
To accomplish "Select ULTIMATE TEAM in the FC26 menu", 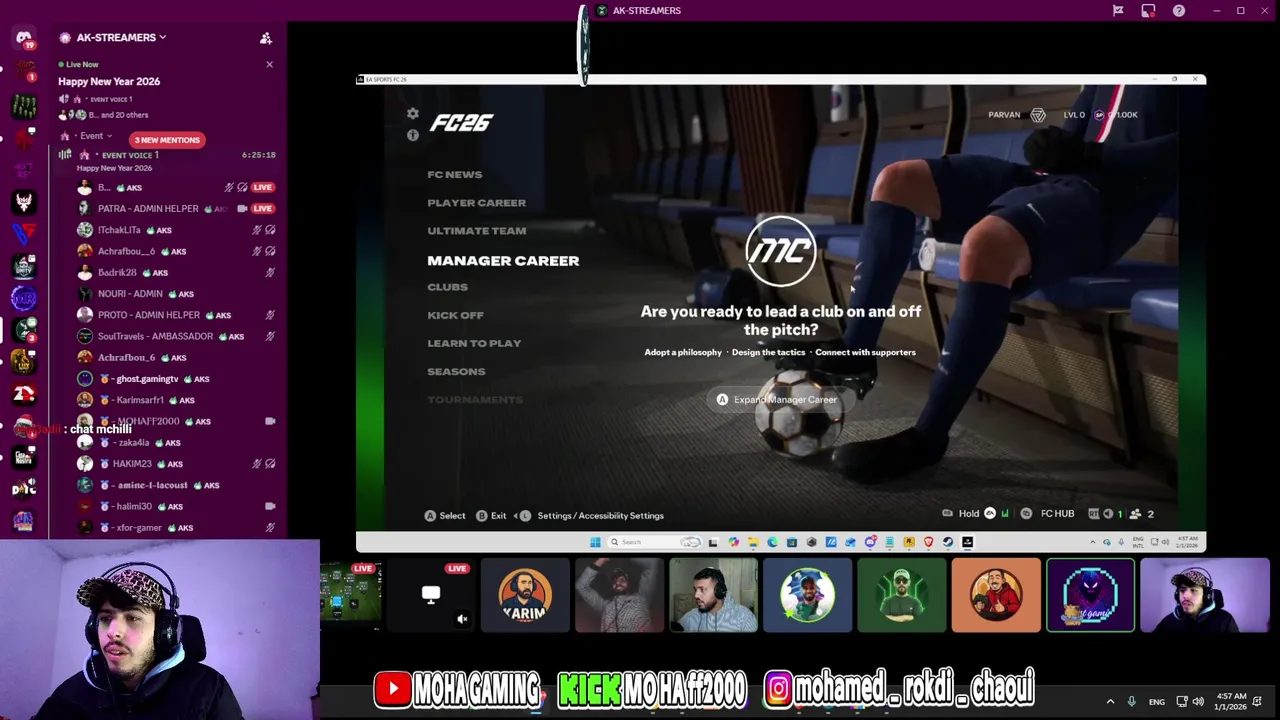I will click(x=476, y=231).
